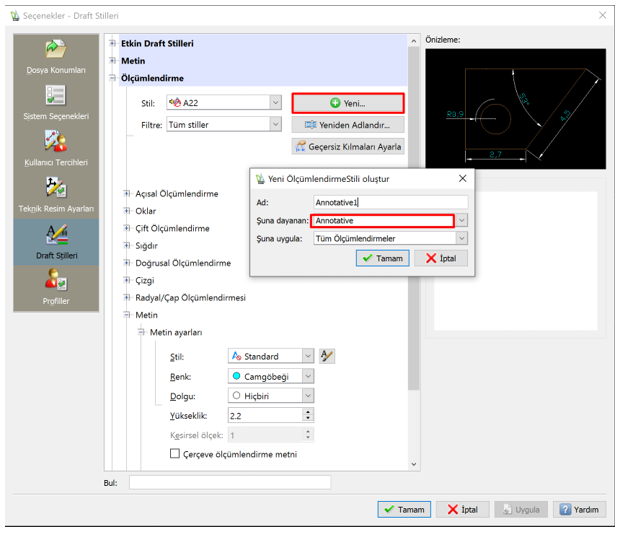This screenshot has height=533, width=619.
Task: Open Şuna uygula Tüm Ölçümlendirmeler dropdown
Action: [461, 238]
